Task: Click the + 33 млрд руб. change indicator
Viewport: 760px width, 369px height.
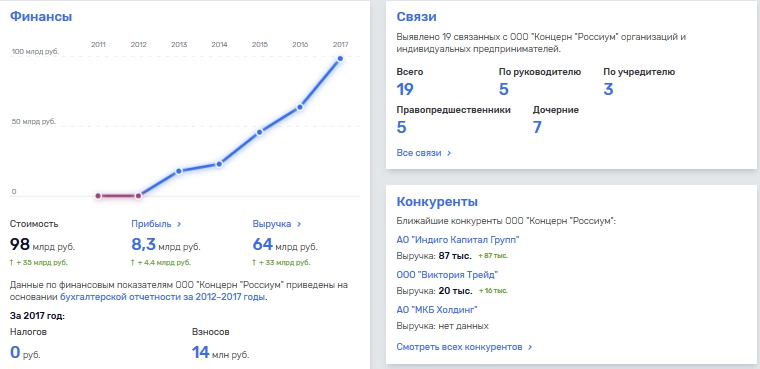Action: coord(282,263)
